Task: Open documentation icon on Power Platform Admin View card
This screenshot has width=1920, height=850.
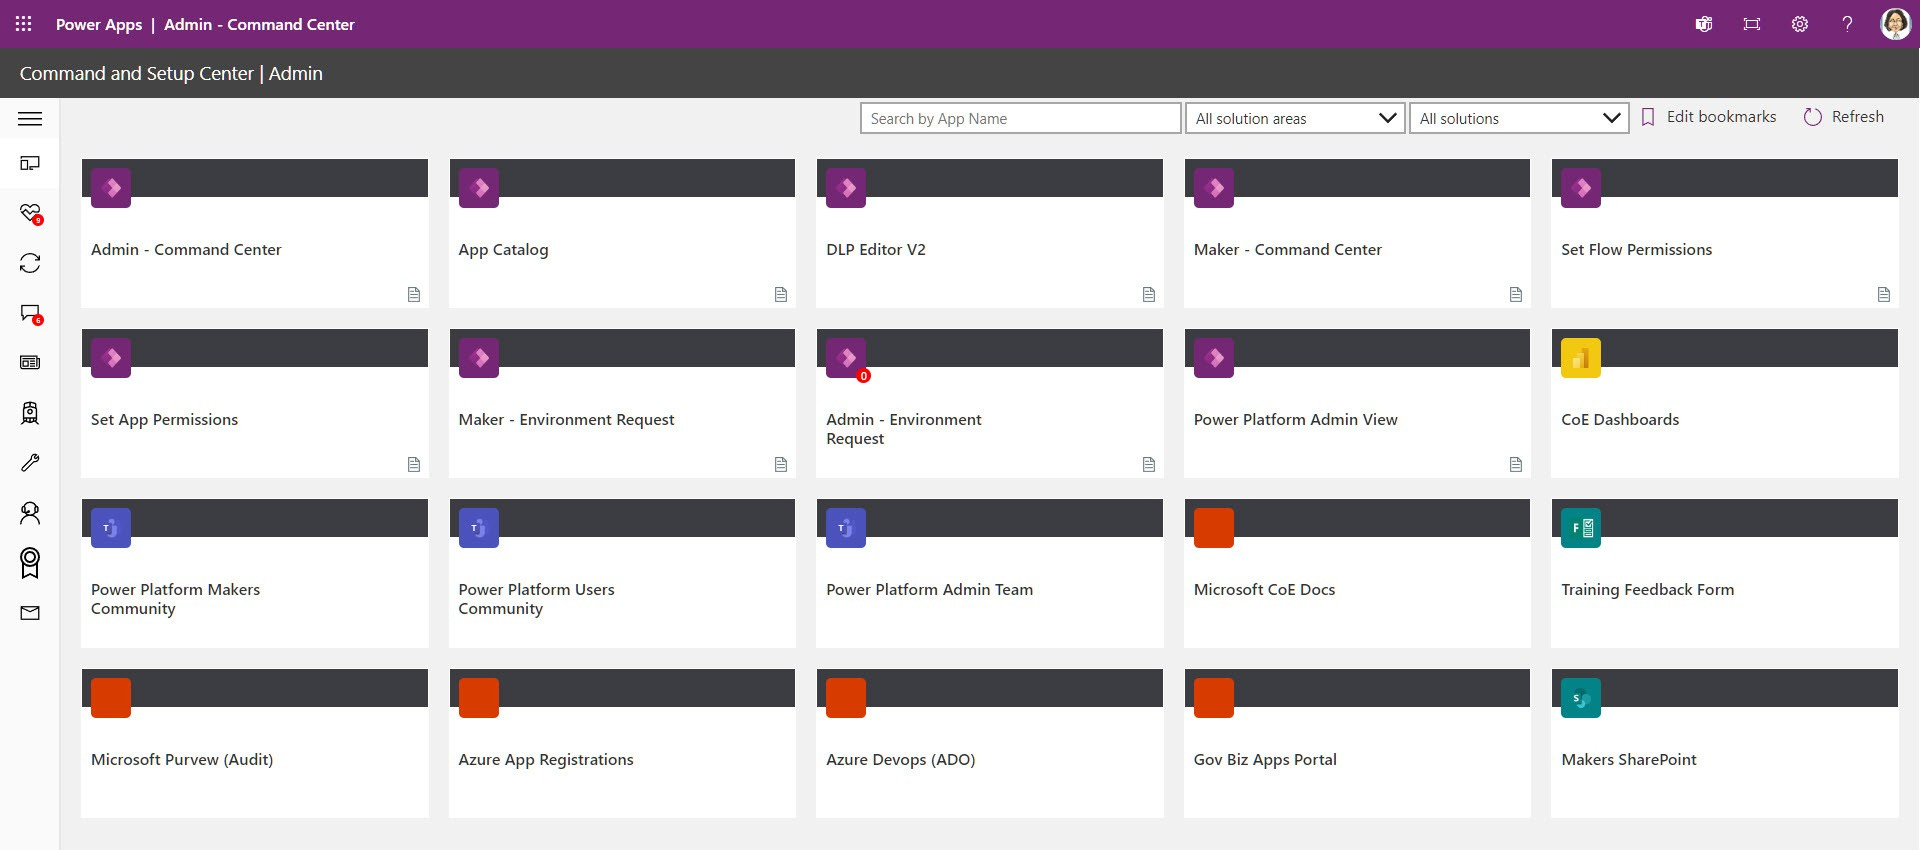Action: 1516,464
